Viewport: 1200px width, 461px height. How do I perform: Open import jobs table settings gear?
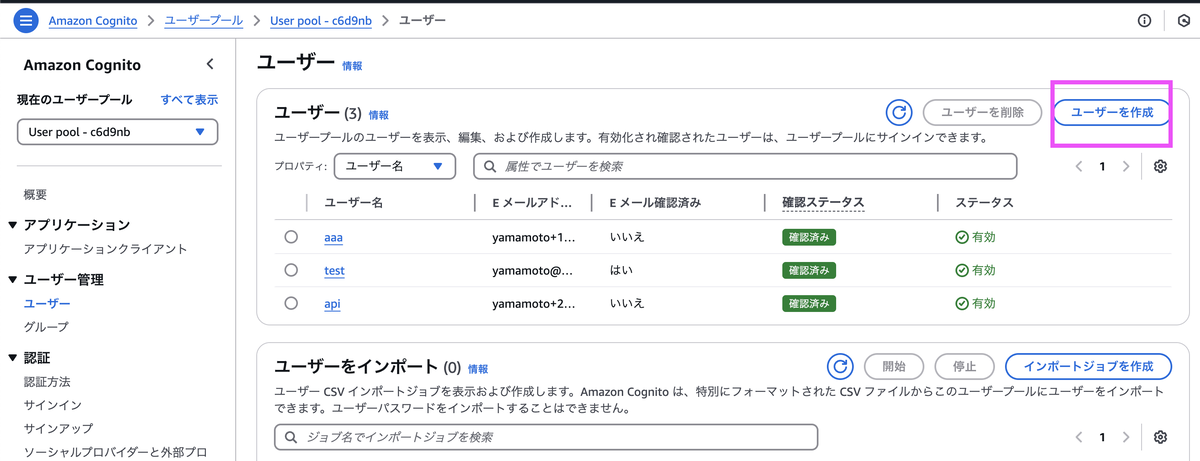pyautogui.click(x=1160, y=437)
